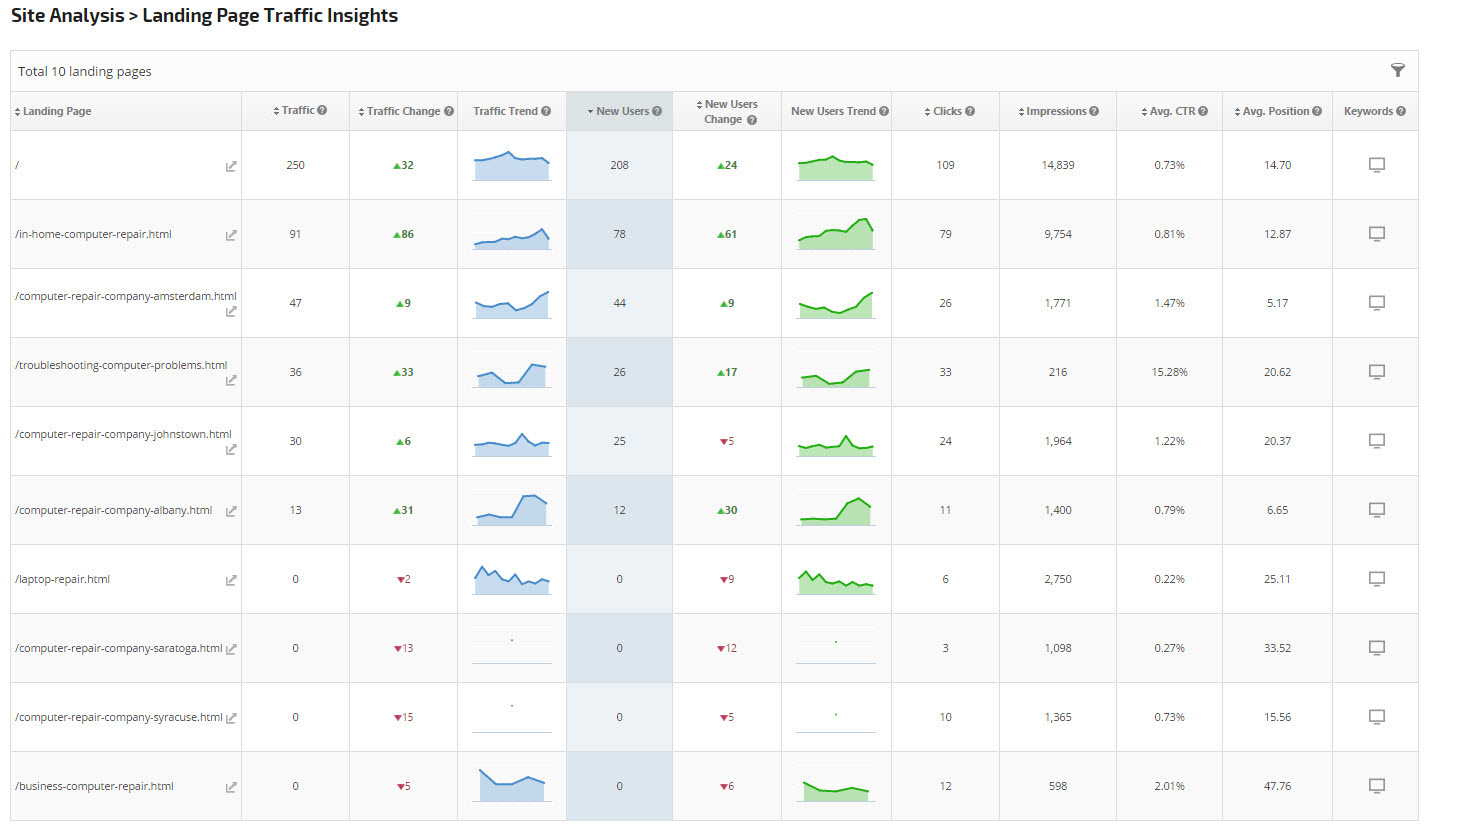
Task: Click the Traffic column help icon
Action: click(322, 110)
